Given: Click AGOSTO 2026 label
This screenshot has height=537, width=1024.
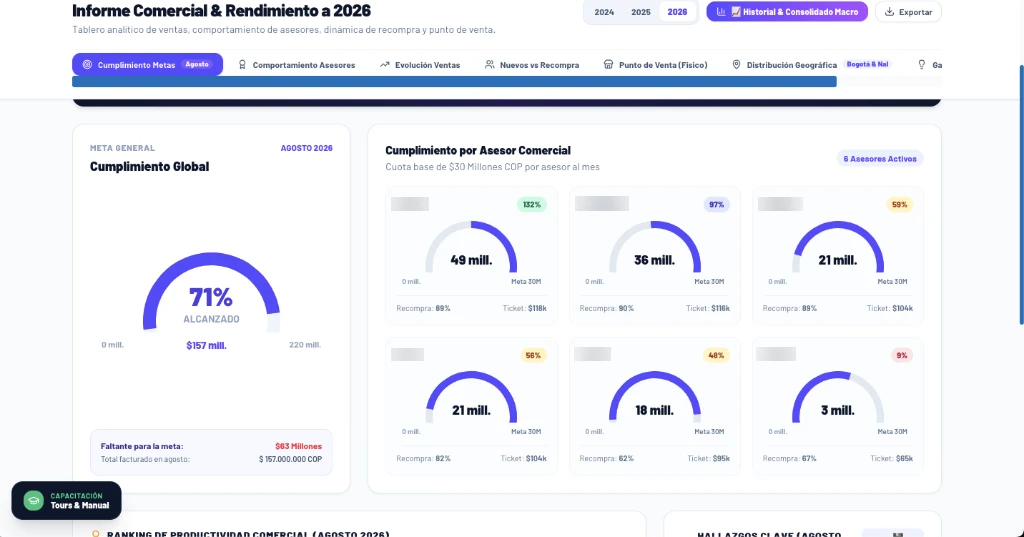Looking at the screenshot, I should click(x=306, y=148).
